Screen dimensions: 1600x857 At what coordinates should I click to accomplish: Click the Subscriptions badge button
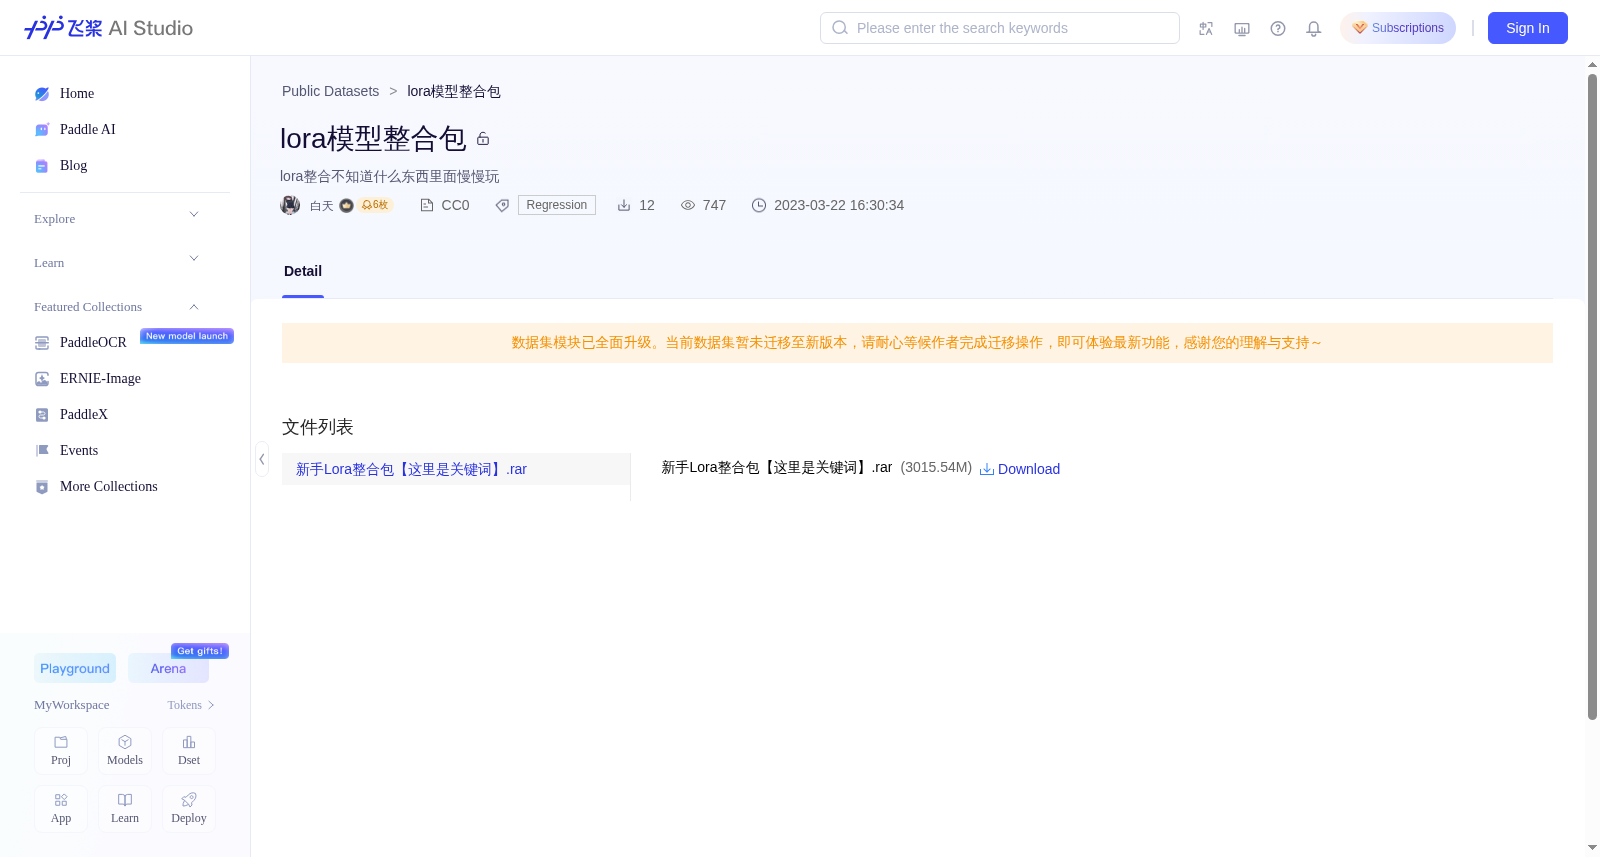click(x=1398, y=28)
